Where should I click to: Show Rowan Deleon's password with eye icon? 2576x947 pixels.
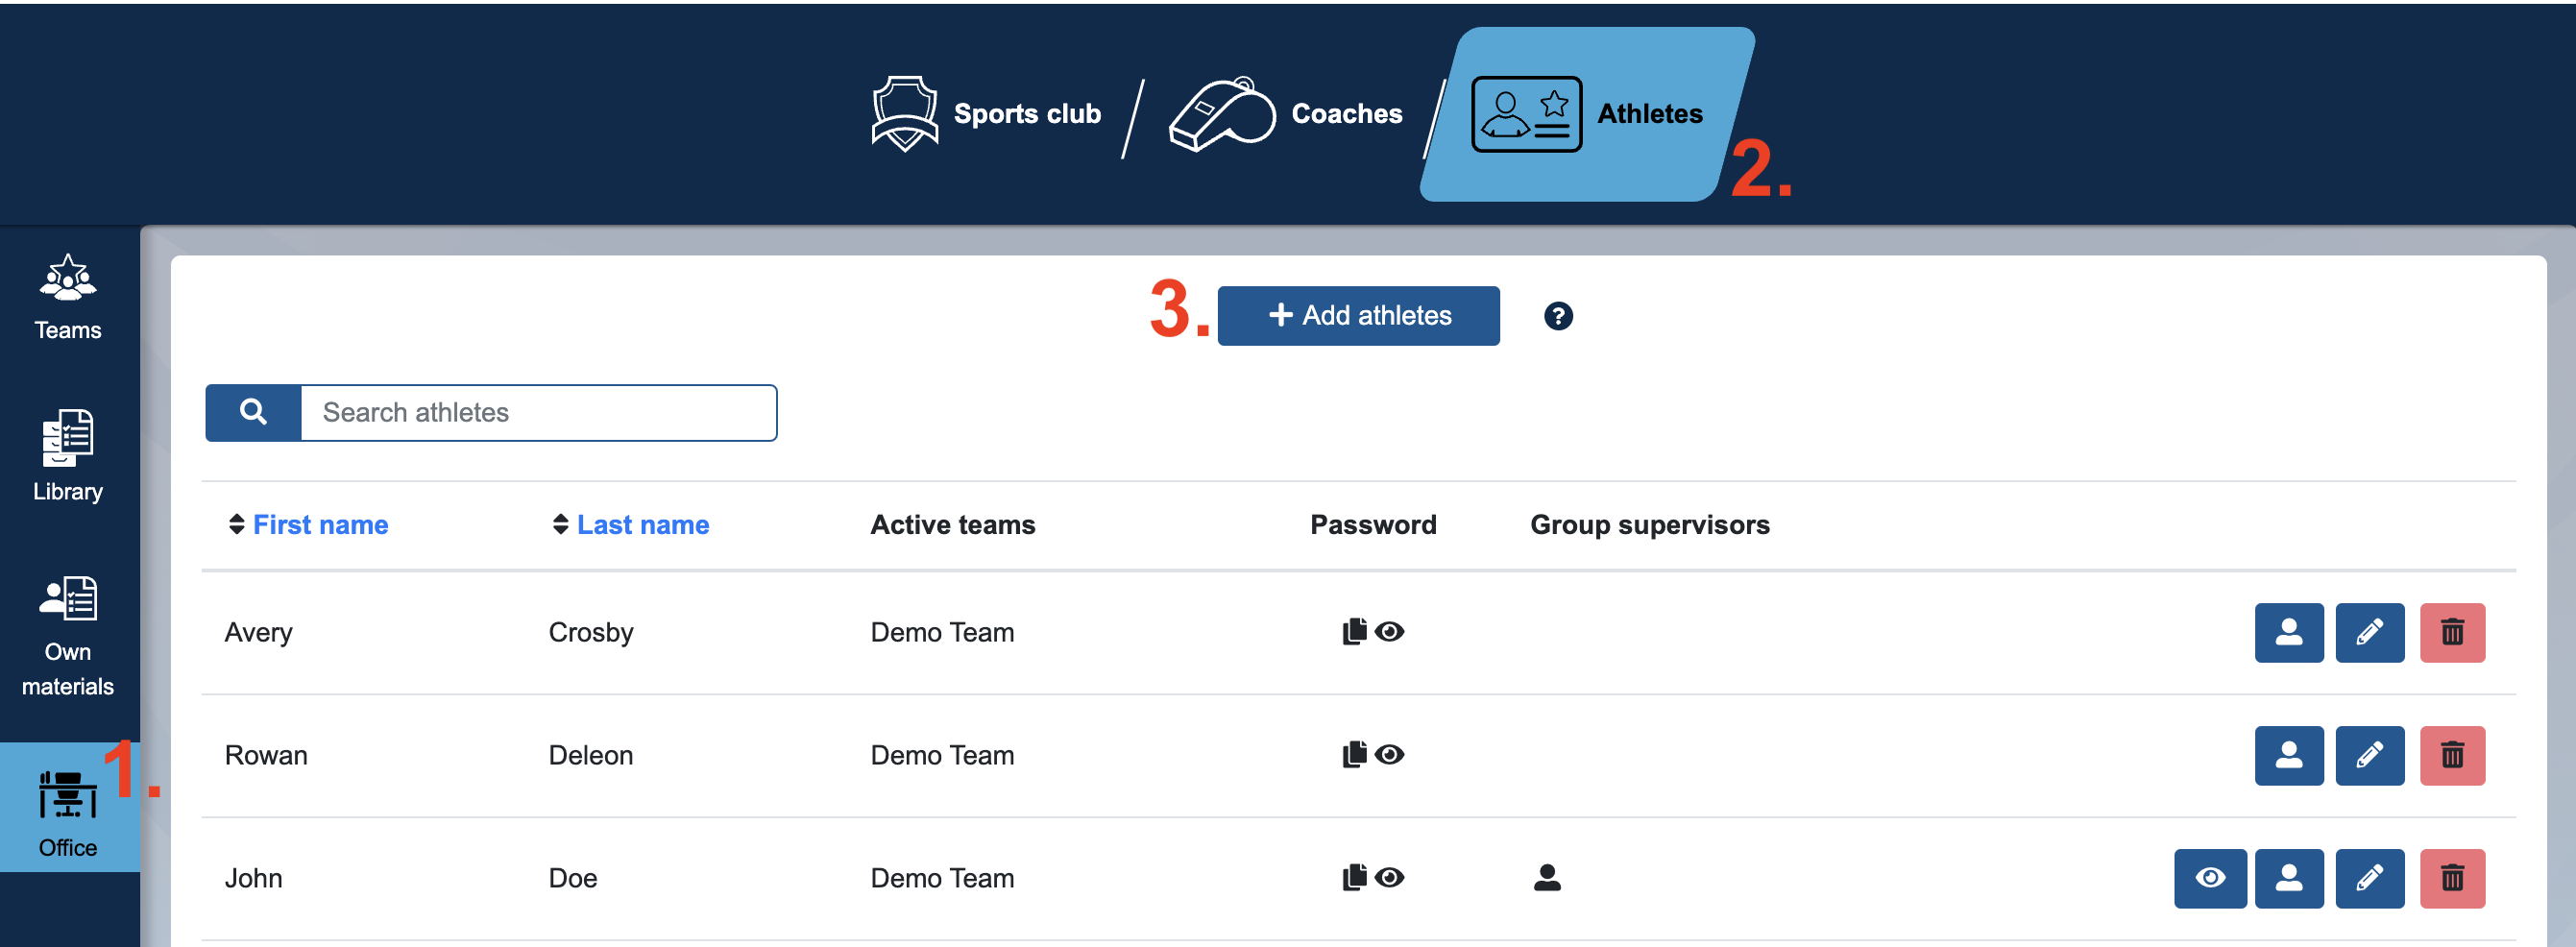1389,755
